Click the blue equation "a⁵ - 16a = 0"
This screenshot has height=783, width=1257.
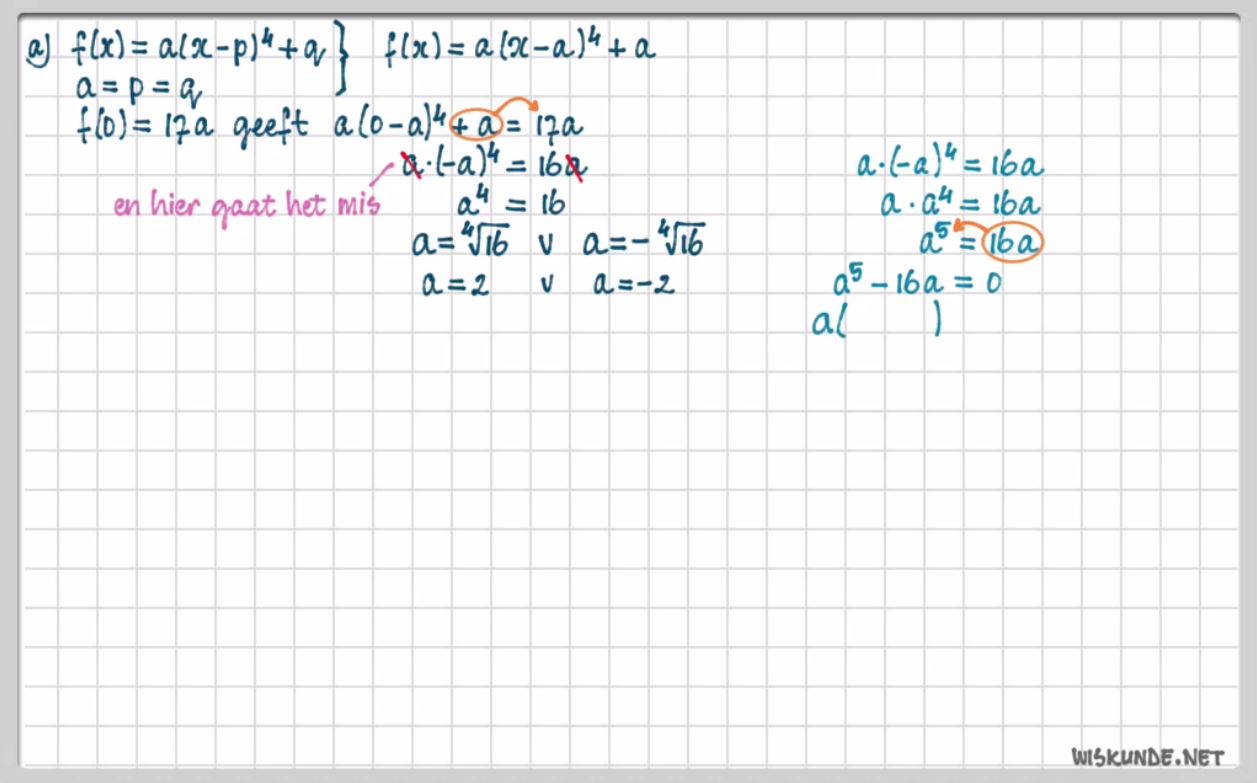tap(916, 284)
